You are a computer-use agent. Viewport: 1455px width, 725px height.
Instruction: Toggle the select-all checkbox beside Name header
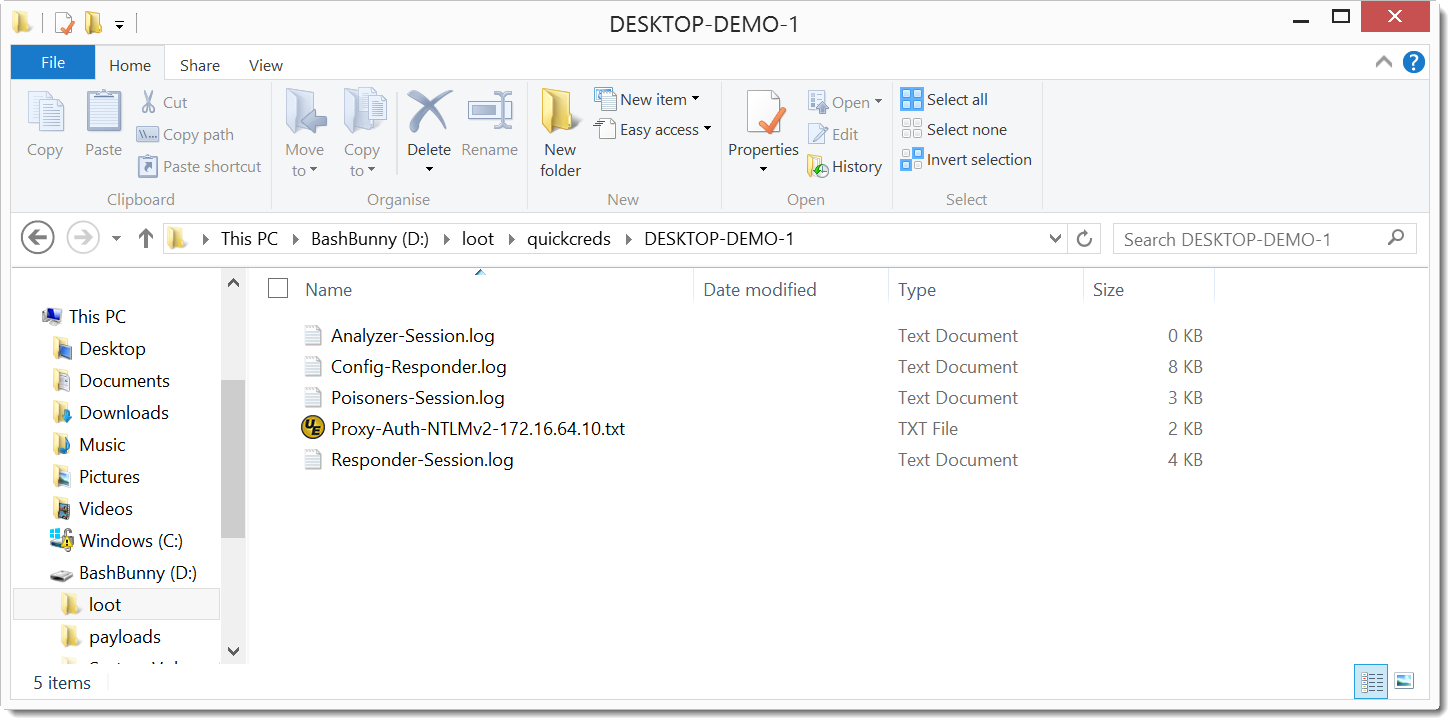pos(278,289)
